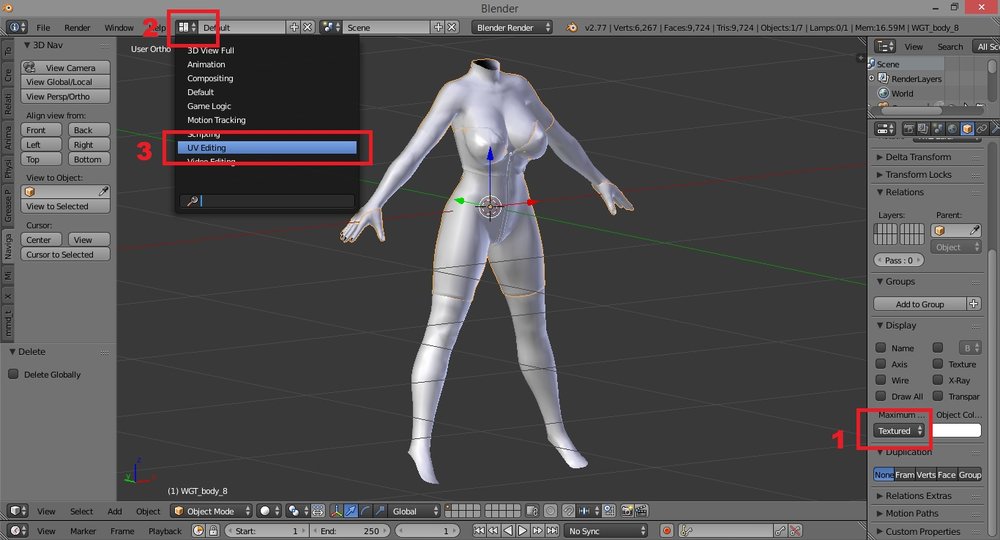
Task: Expand the Delta Transform panel
Action: tap(918, 157)
